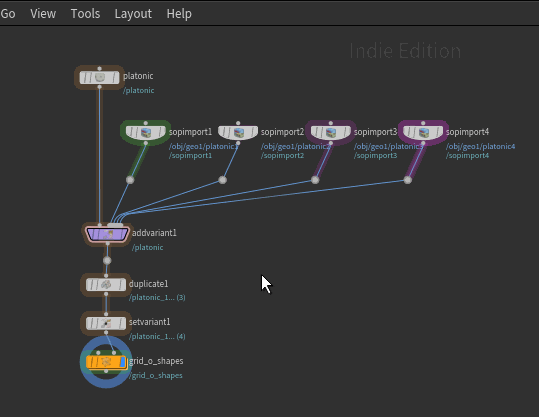Screen dimensions: 539x417
Task: Toggle the right-side flag on setvariant1 node
Action: (x=122, y=323)
